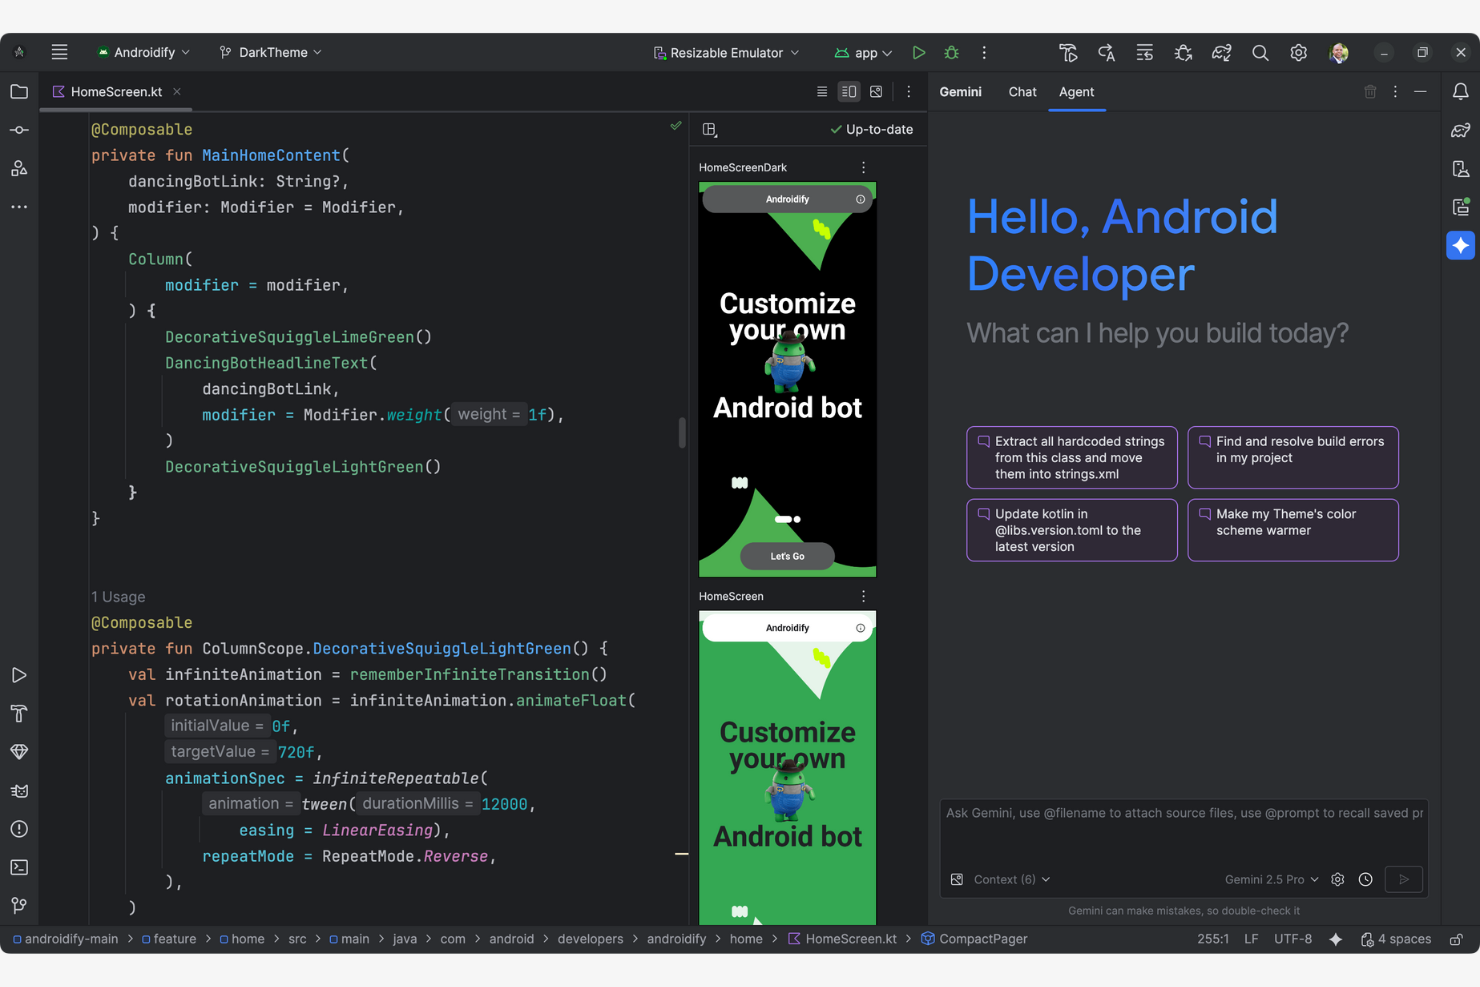The height and width of the screenshot is (987, 1480).
Task: Switch editor to Code-only view mode
Action: point(822,91)
